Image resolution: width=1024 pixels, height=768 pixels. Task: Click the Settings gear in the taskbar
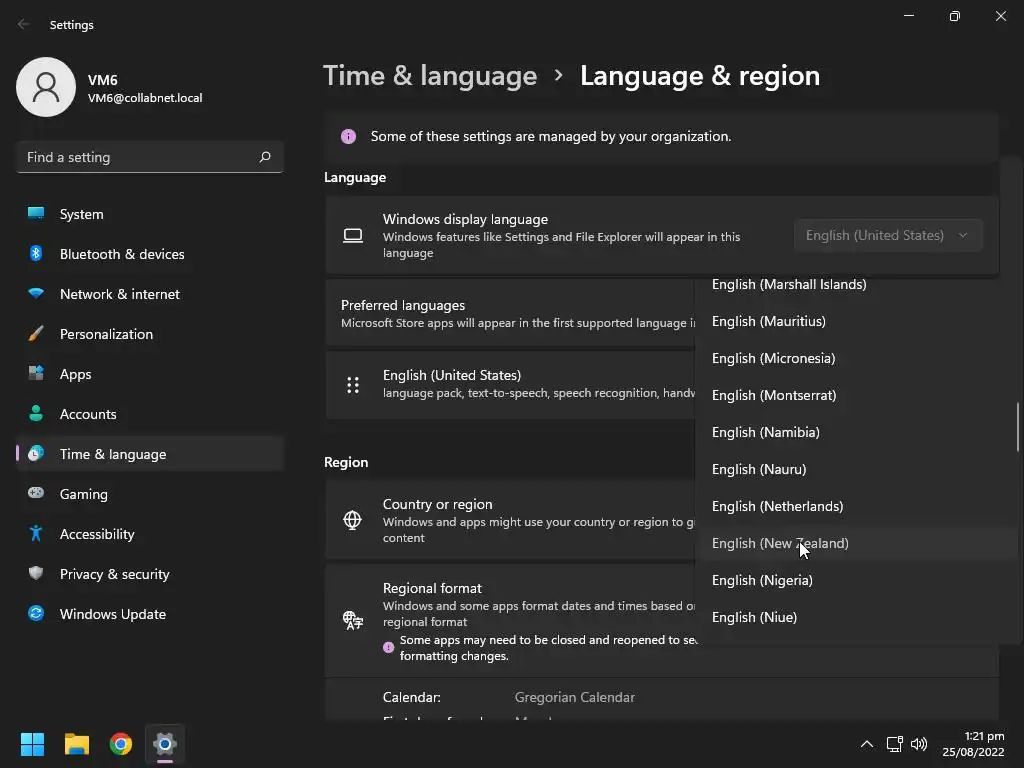165,744
